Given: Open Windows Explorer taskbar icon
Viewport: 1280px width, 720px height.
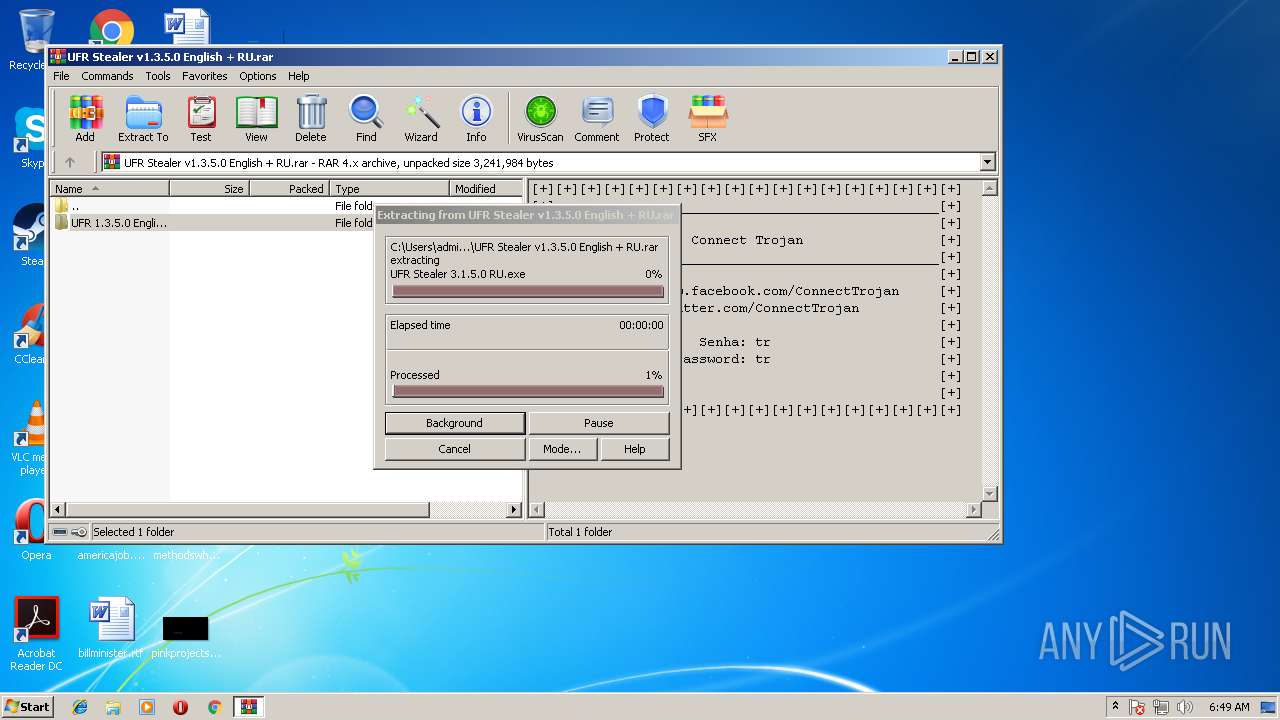Looking at the screenshot, I should 113,707.
